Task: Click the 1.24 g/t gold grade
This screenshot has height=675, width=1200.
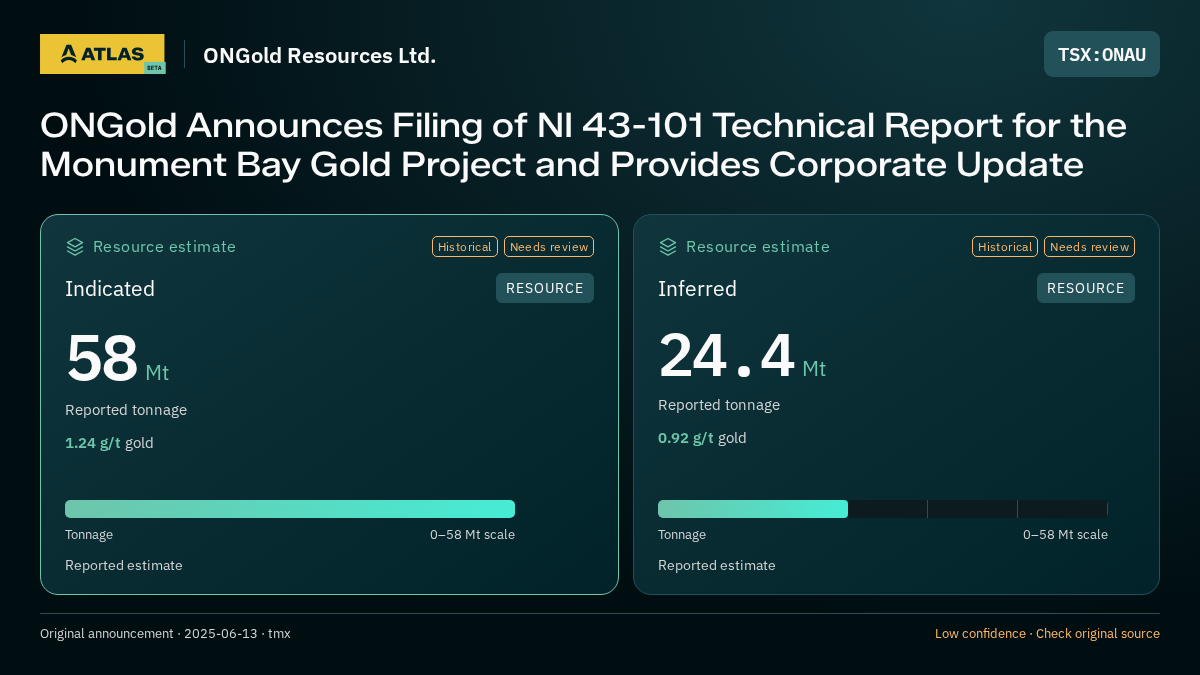Action: tap(109, 443)
